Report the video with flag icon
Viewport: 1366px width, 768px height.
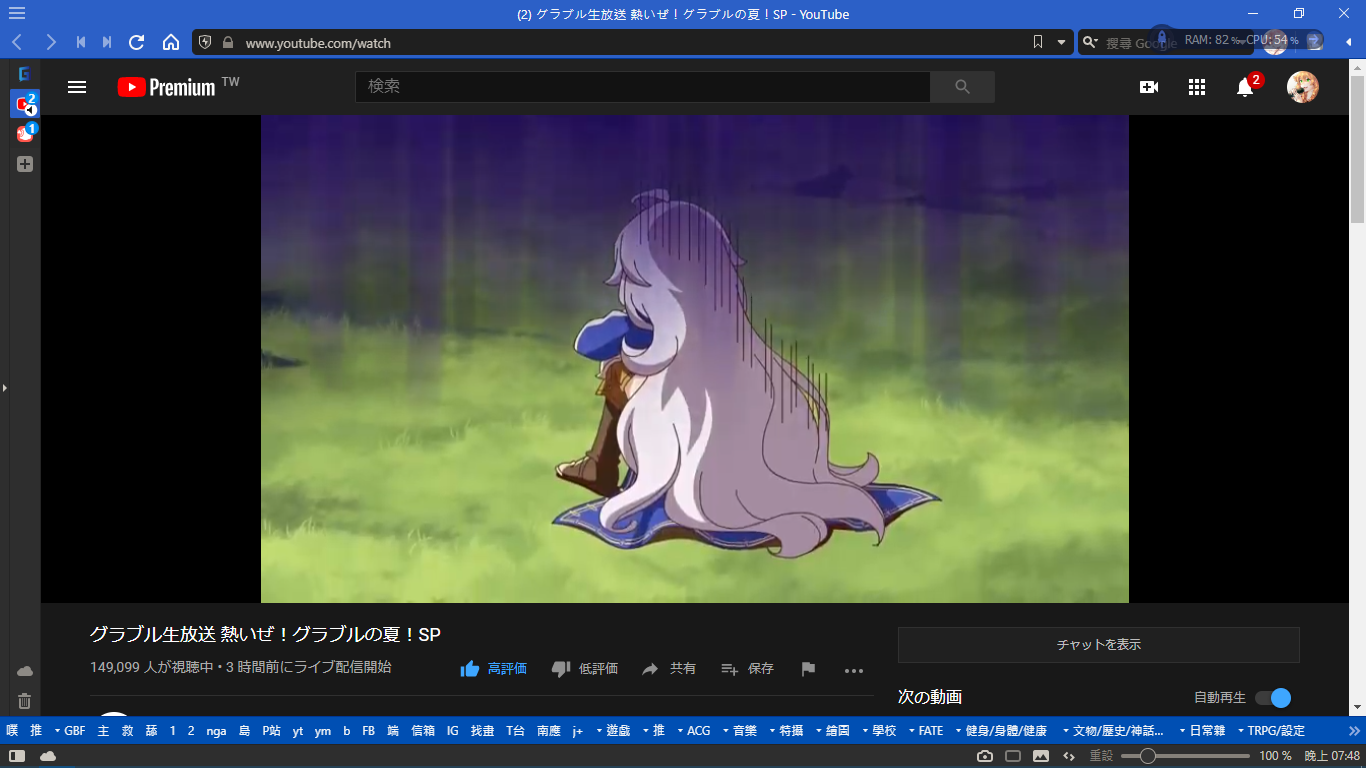[808, 669]
